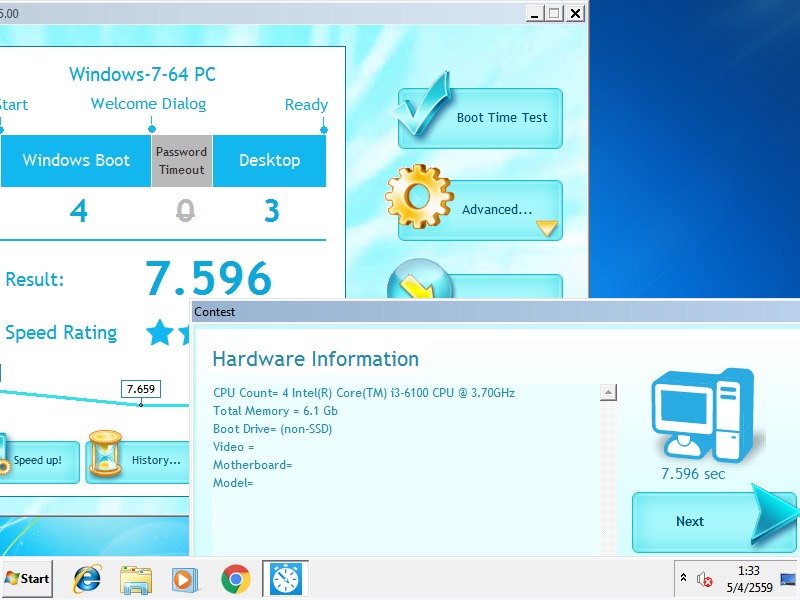Screen dimensions: 800x600
Task: Click the Ready marker label
Action: tap(306, 105)
